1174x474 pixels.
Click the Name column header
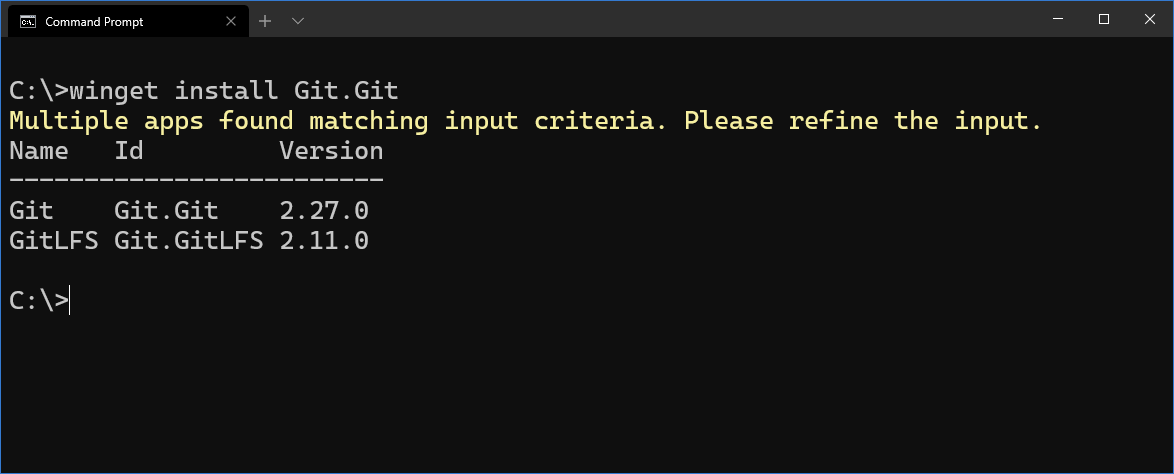[39, 151]
